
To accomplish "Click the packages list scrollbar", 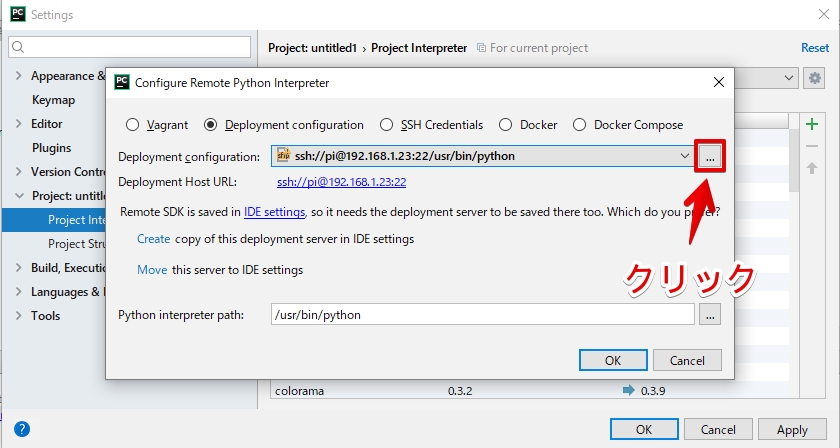I will [794, 159].
